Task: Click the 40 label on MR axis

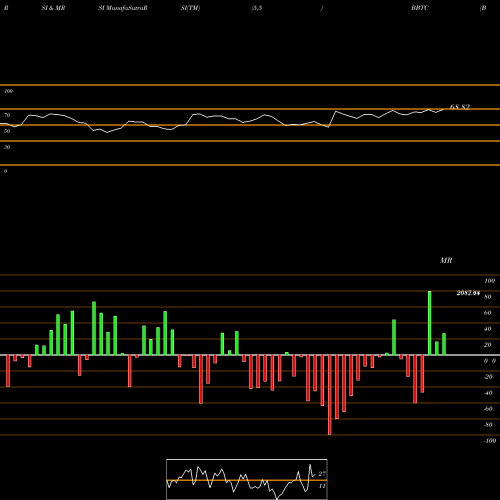Action: [488, 329]
